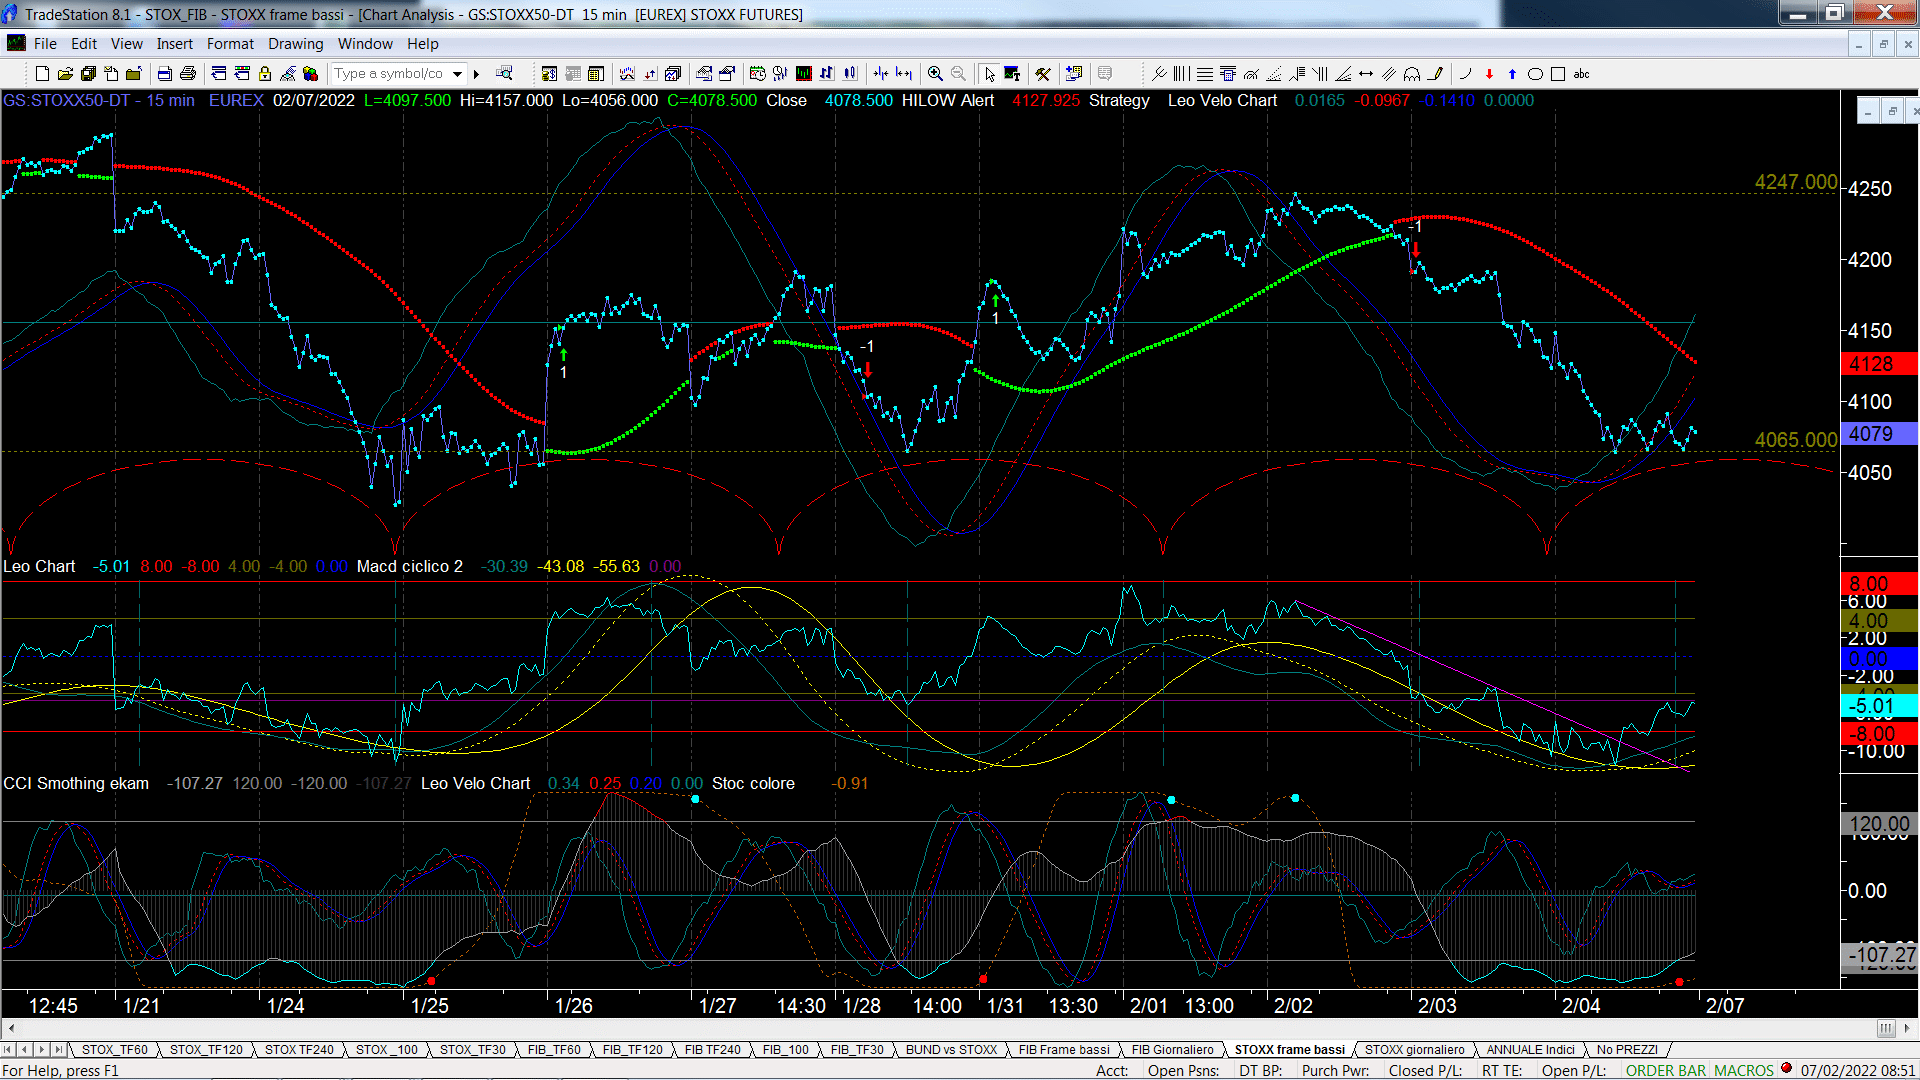Switch to the STOXX giornaliero tab
Screen dimensions: 1920x1080
[x=1414, y=1050]
